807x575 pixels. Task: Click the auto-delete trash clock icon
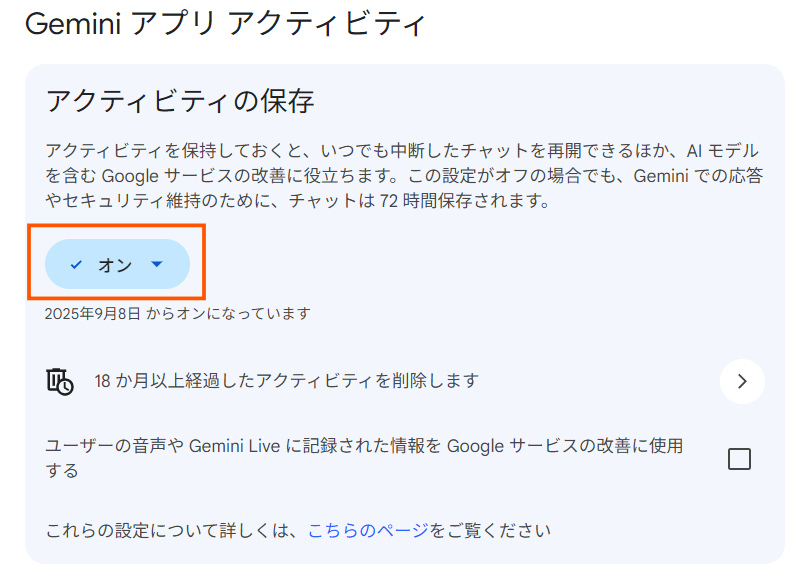click(59, 381)
